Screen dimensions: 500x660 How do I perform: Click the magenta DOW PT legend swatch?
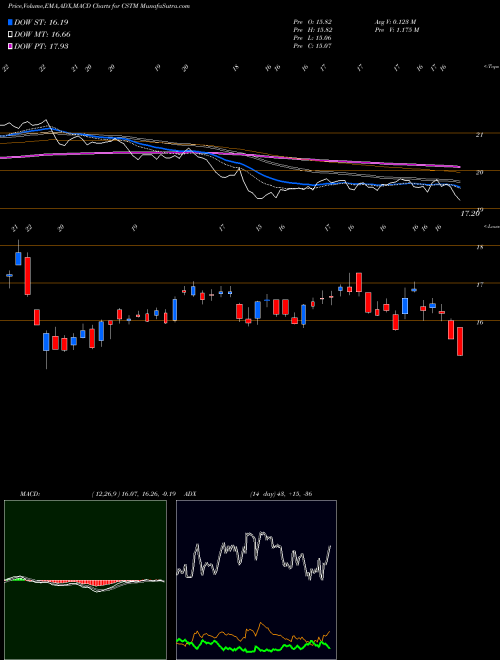[10, 46]
